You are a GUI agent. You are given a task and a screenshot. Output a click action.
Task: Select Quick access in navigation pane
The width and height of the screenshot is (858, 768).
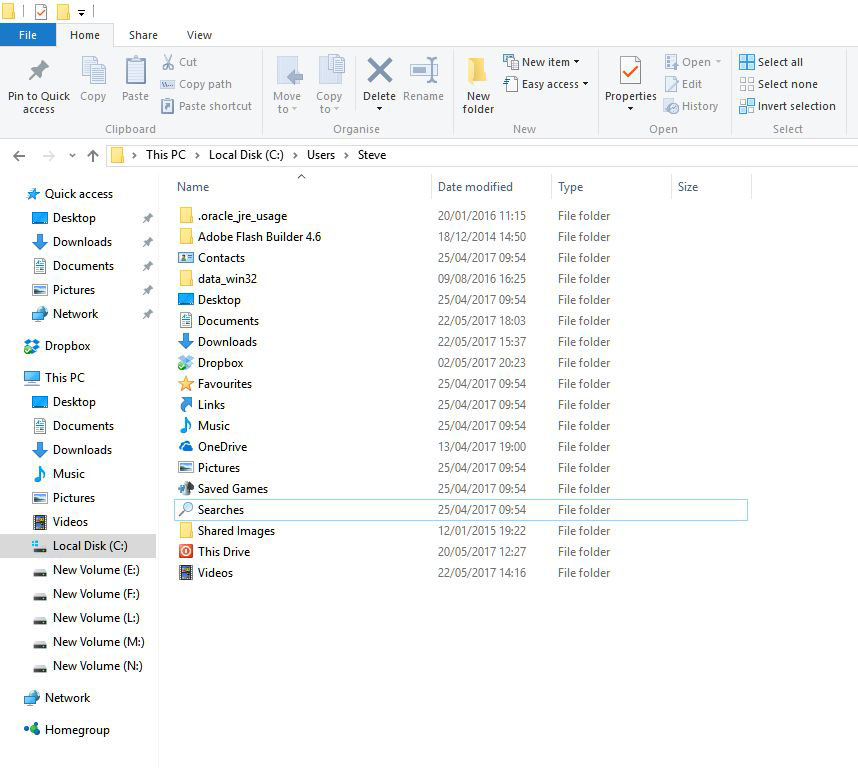coord(79,194)
